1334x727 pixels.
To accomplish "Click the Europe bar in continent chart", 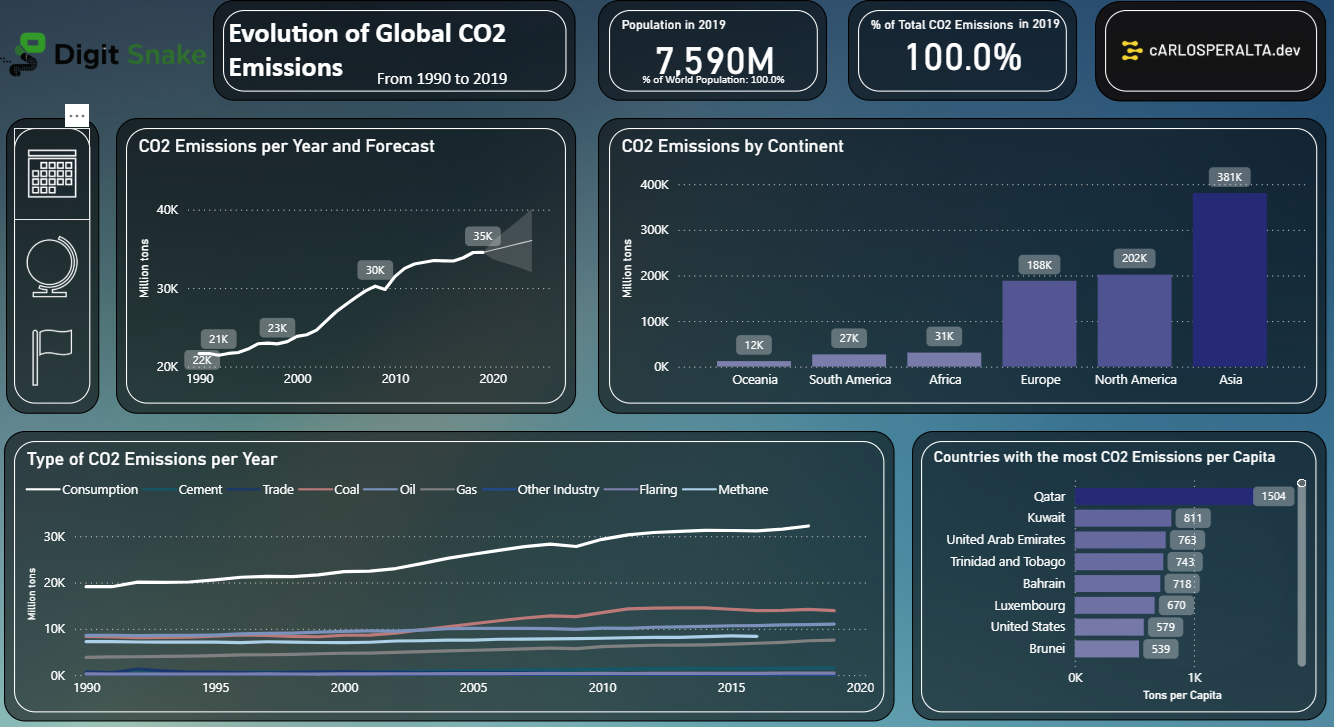I will point(1039,323).
